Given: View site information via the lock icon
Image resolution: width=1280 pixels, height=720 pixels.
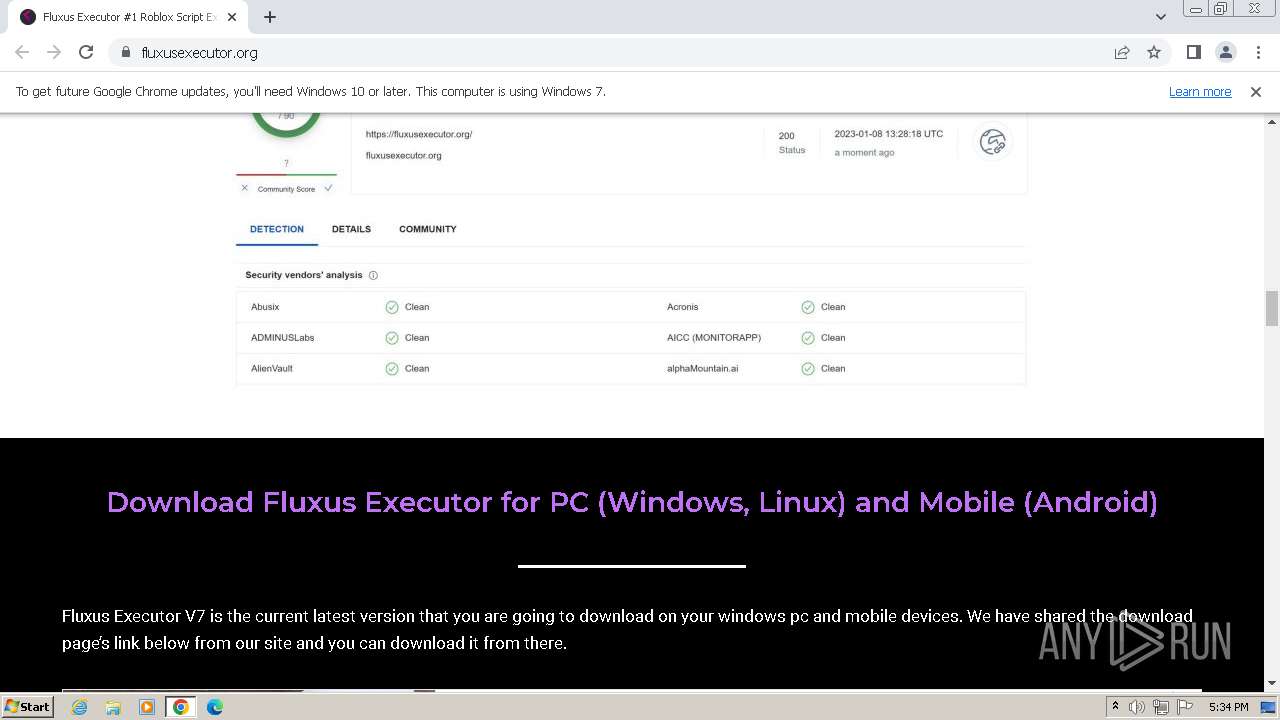Looking at the screenshot, I should (125, 52).
